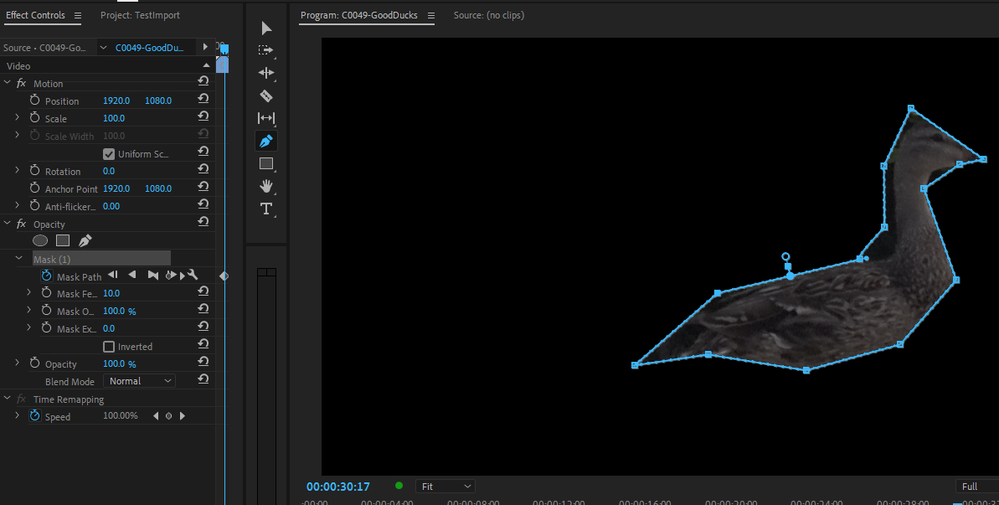Click the Position X value 1920.0
This screenshot has width=999, height=505.
click(117, 101)
